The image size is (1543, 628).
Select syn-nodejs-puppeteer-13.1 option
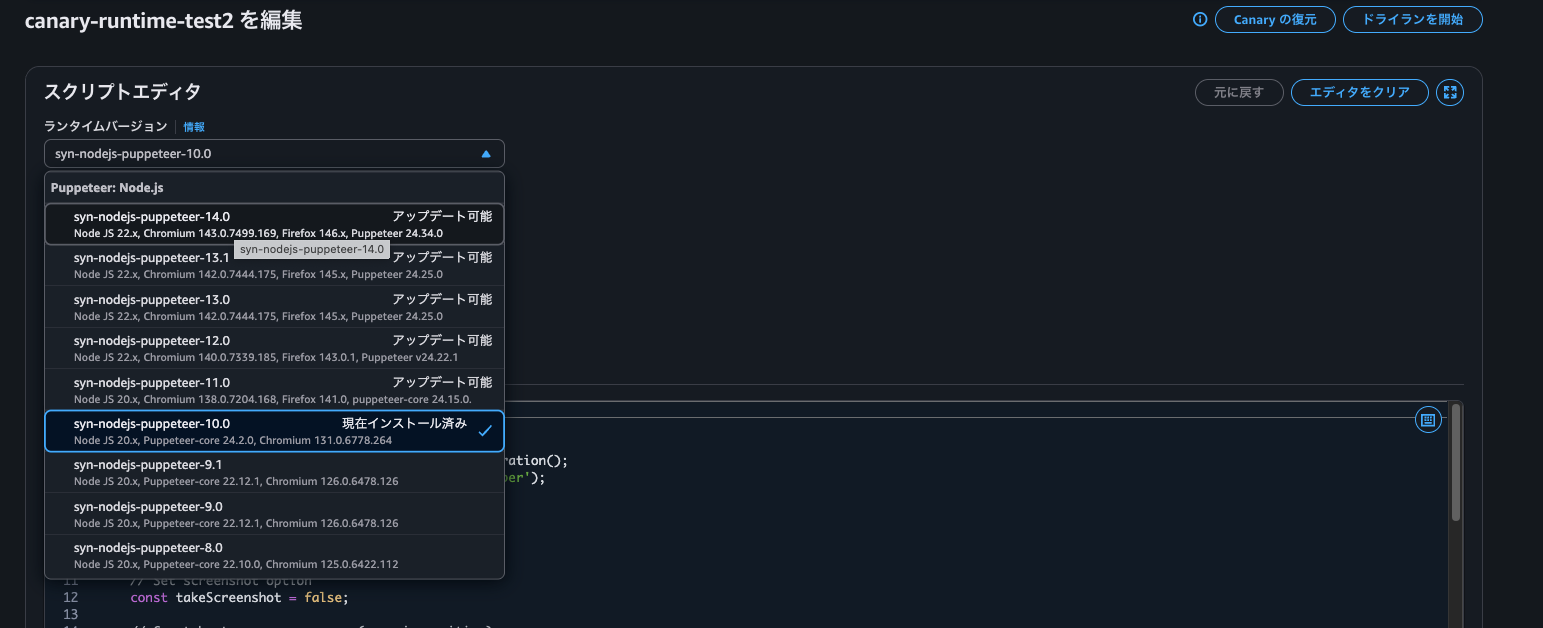tap(274, 265)
